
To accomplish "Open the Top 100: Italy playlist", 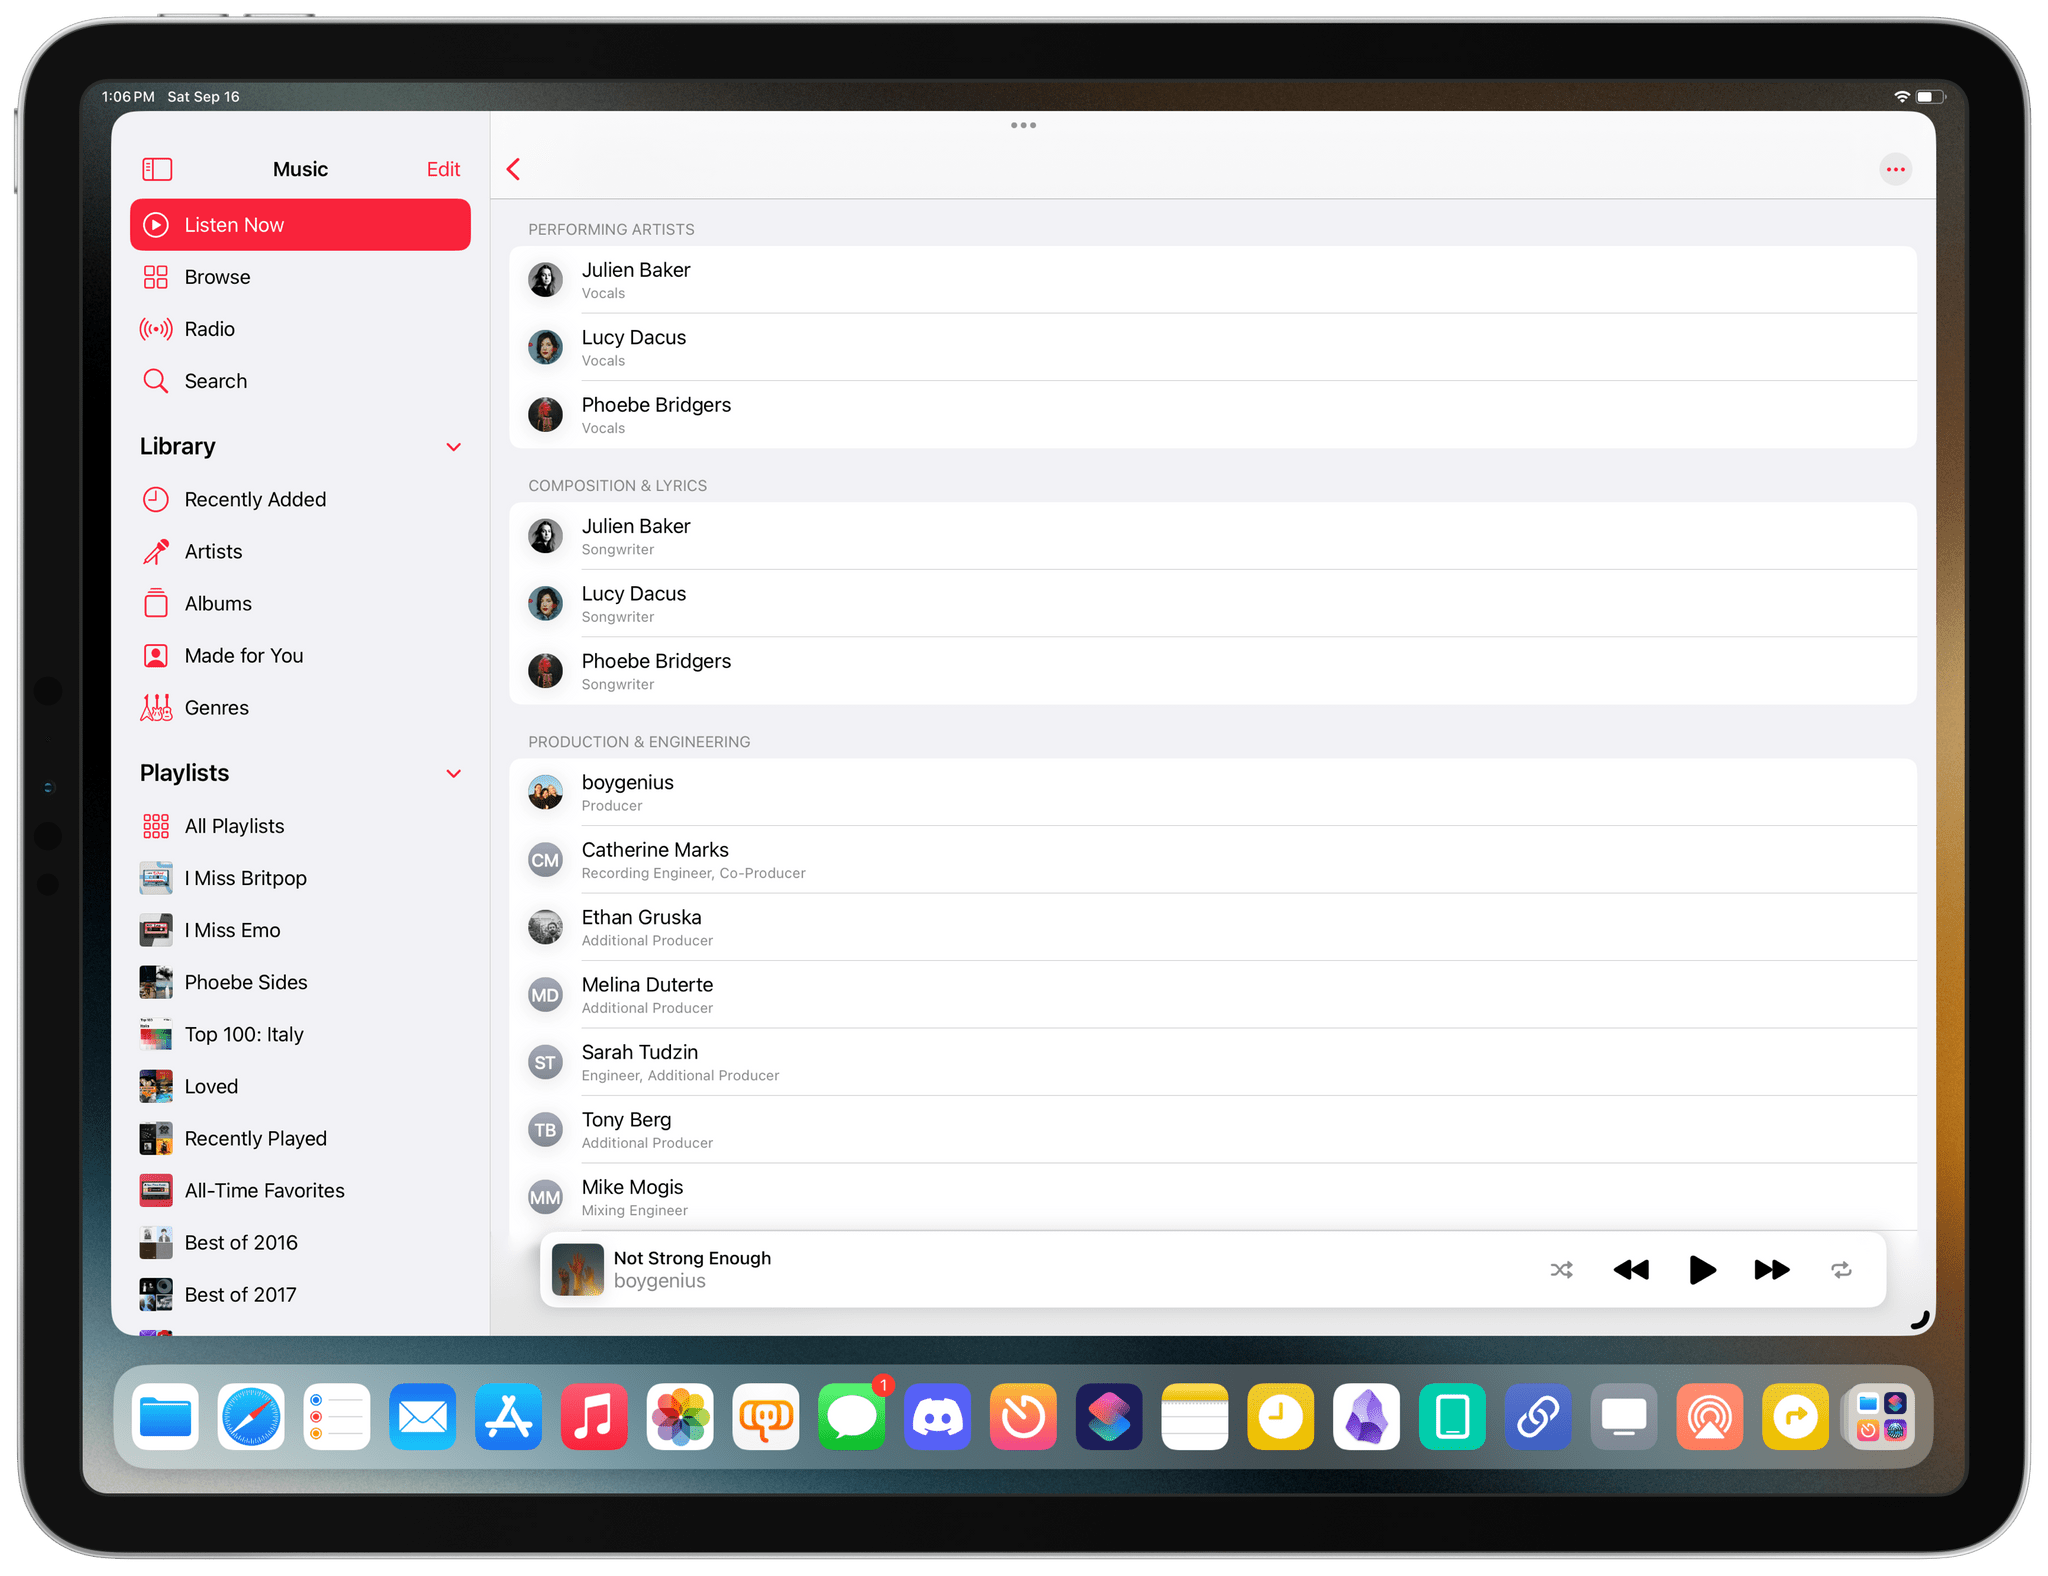I will tap(300, 1034).
